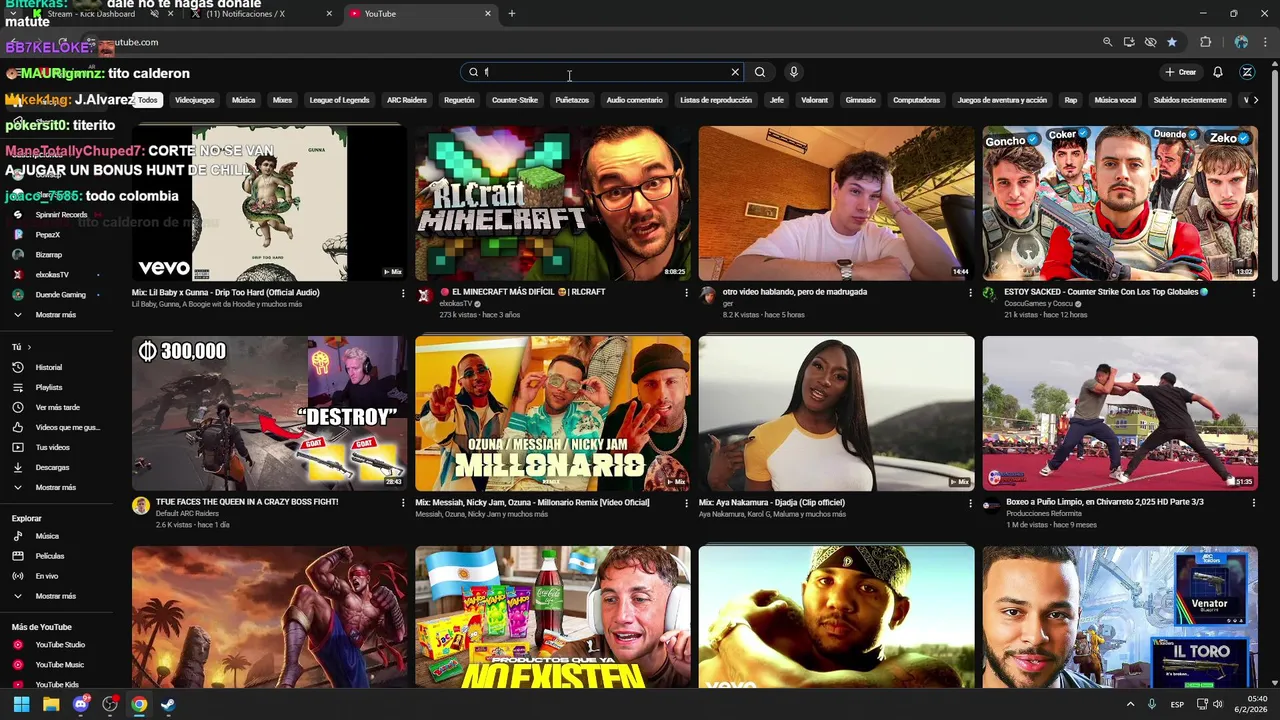Image resolution: width=1280 pixels, height=720 pixels.
Task: Open Steam from taskbar
Action: click(x=168, y=704)
